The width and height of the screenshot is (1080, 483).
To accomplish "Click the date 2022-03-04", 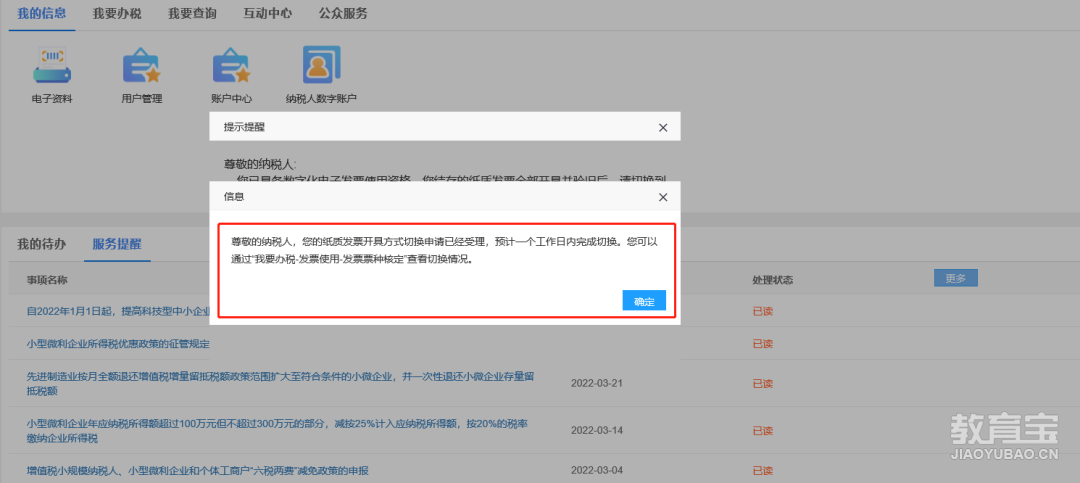I will [596, 471].
